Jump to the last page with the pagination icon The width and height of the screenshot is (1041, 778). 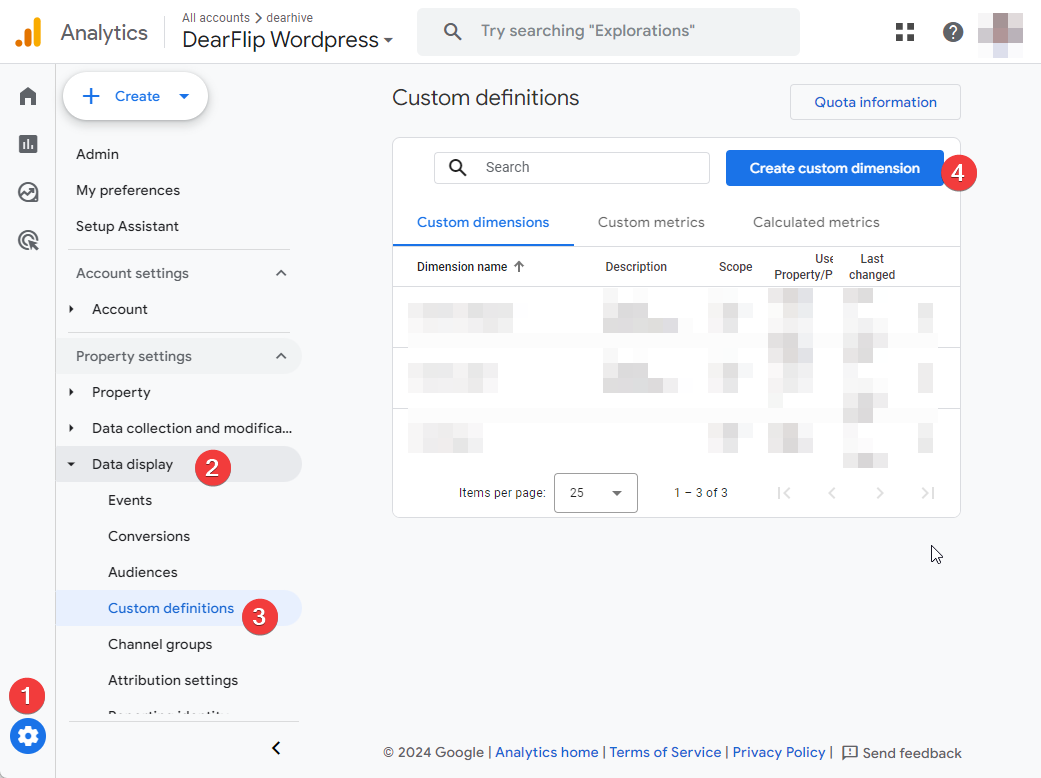(x=927, y=492)
